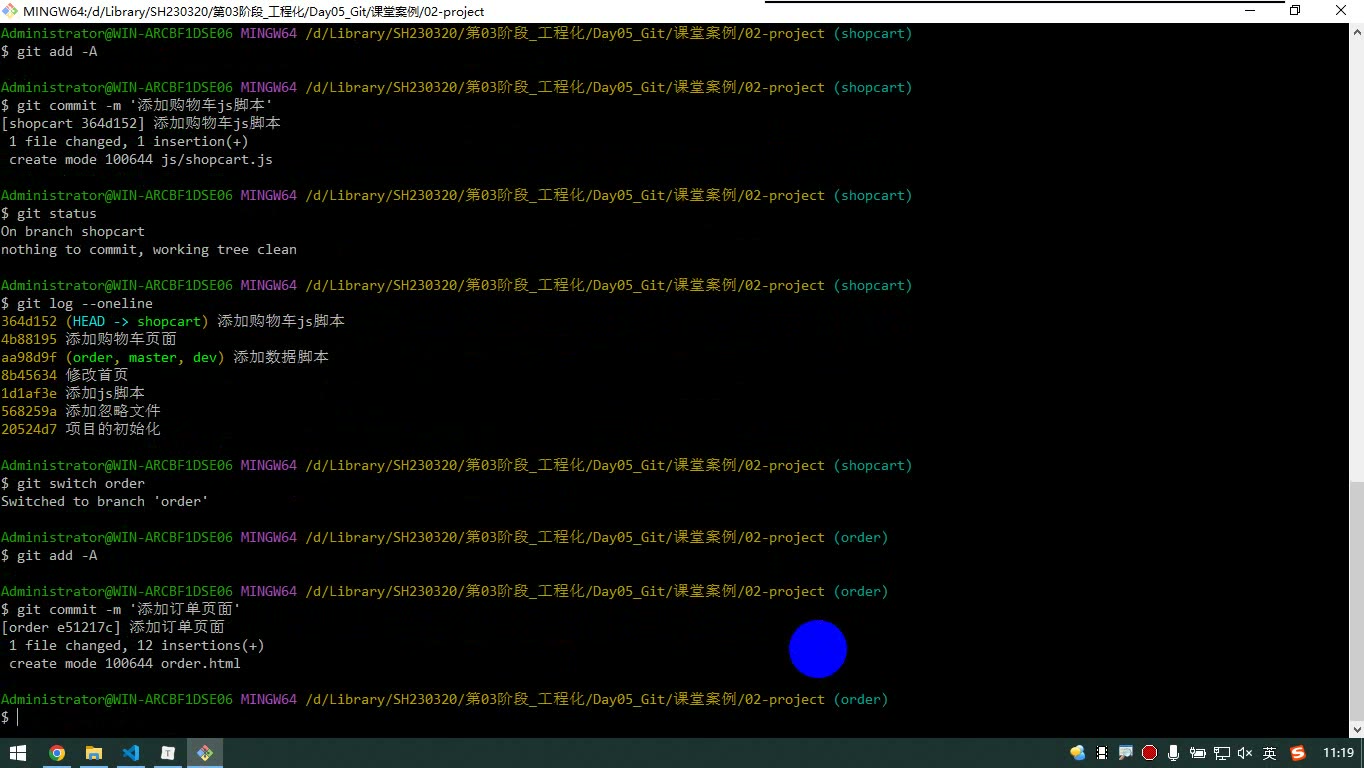Select the active Git Bash taskbar icon
1364x768 pixels.
tap(204, 753)
